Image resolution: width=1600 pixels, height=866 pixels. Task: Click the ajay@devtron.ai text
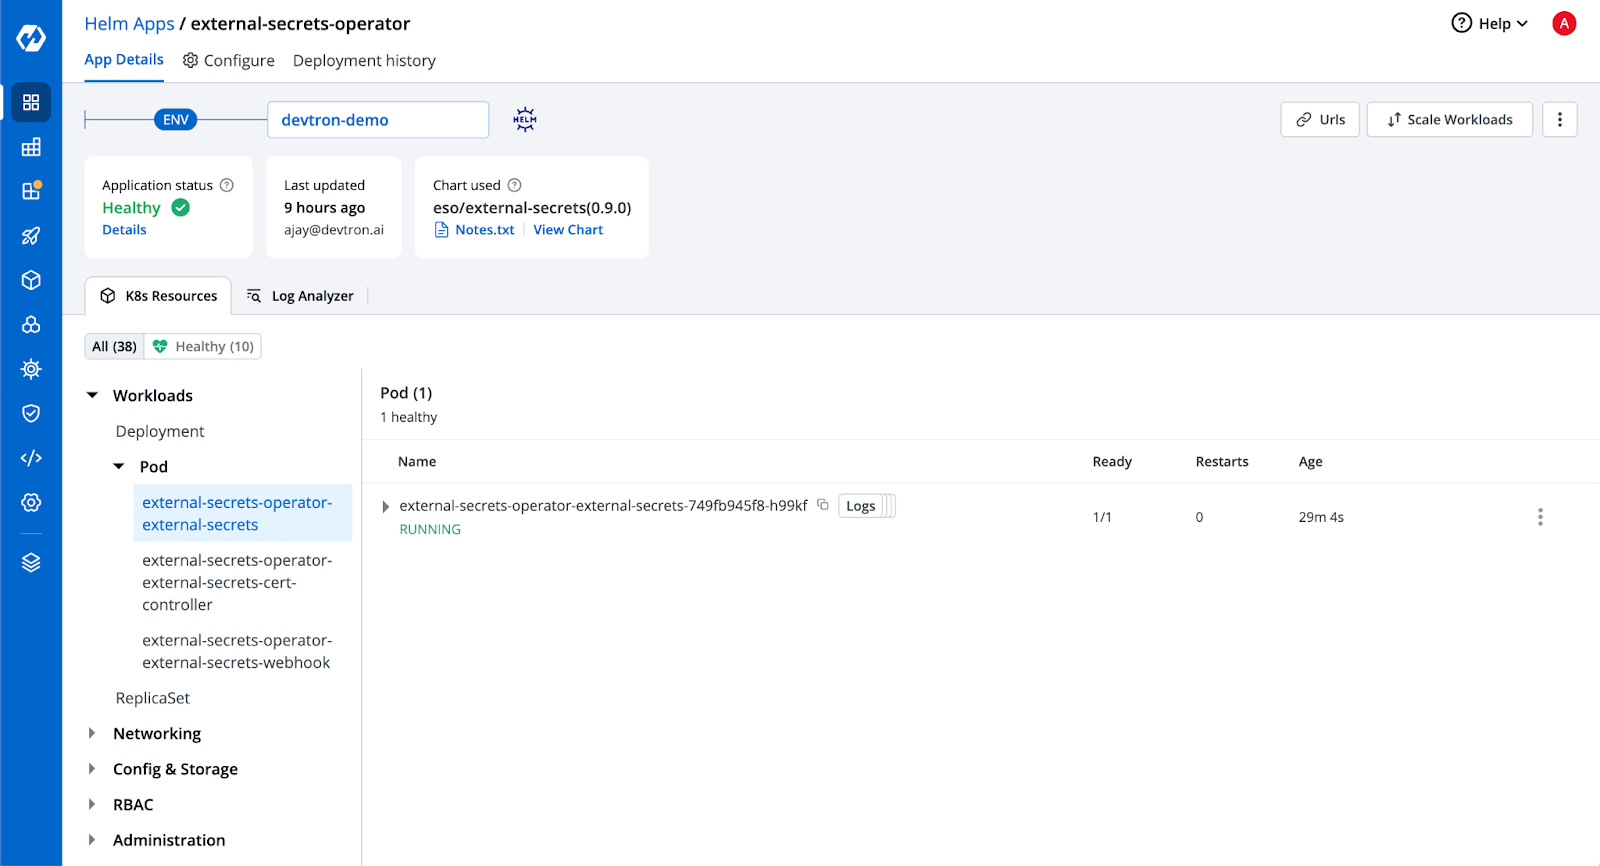pos(334,230)
